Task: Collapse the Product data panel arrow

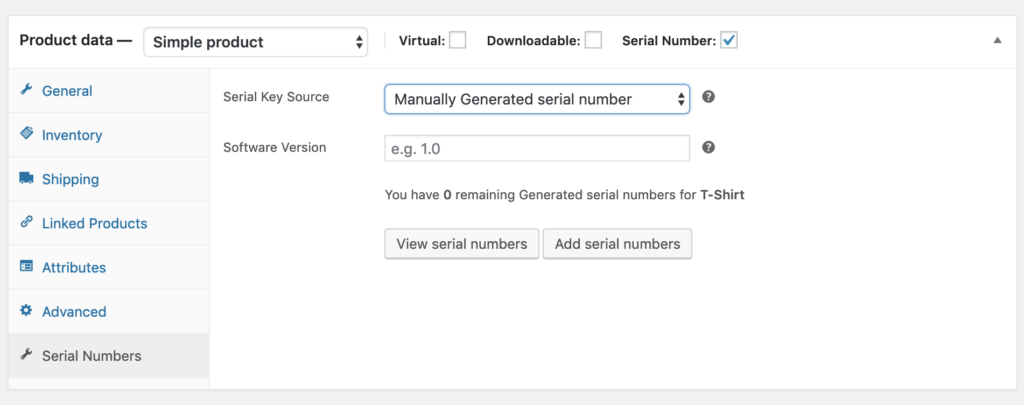Action: pyautogui.click(x=997, y=40)
